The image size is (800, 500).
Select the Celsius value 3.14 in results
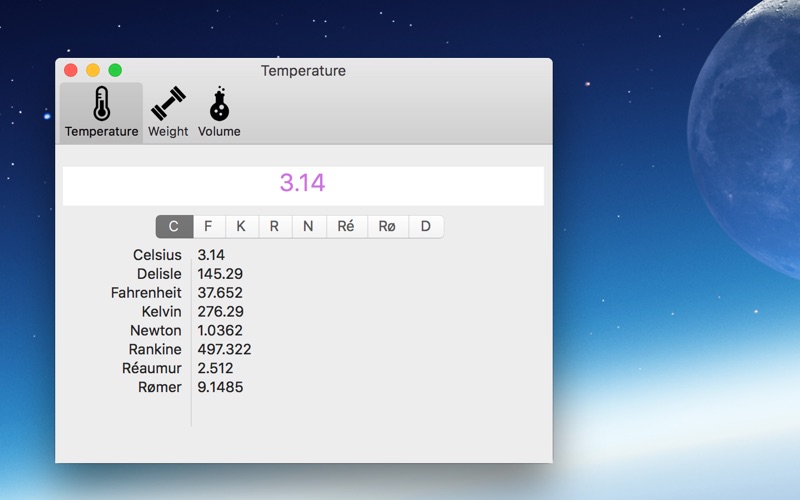pyautogui.click(x=211, y=255)
